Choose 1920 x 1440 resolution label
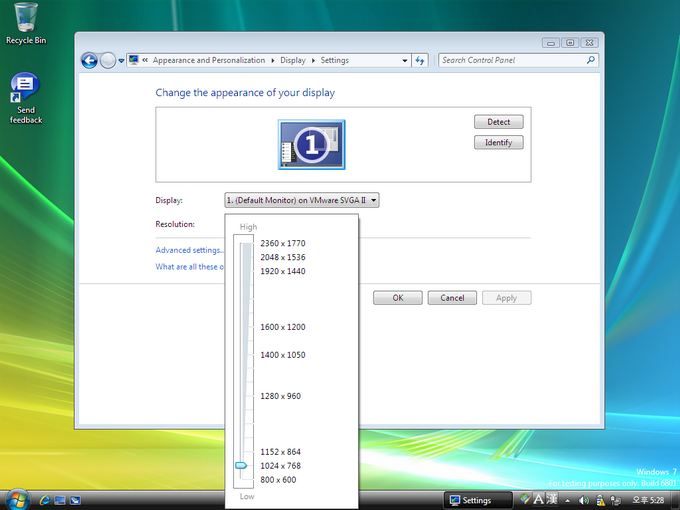The height and width of the screenshot is (510, 680). pyautogui.click(x=283, y=271)
